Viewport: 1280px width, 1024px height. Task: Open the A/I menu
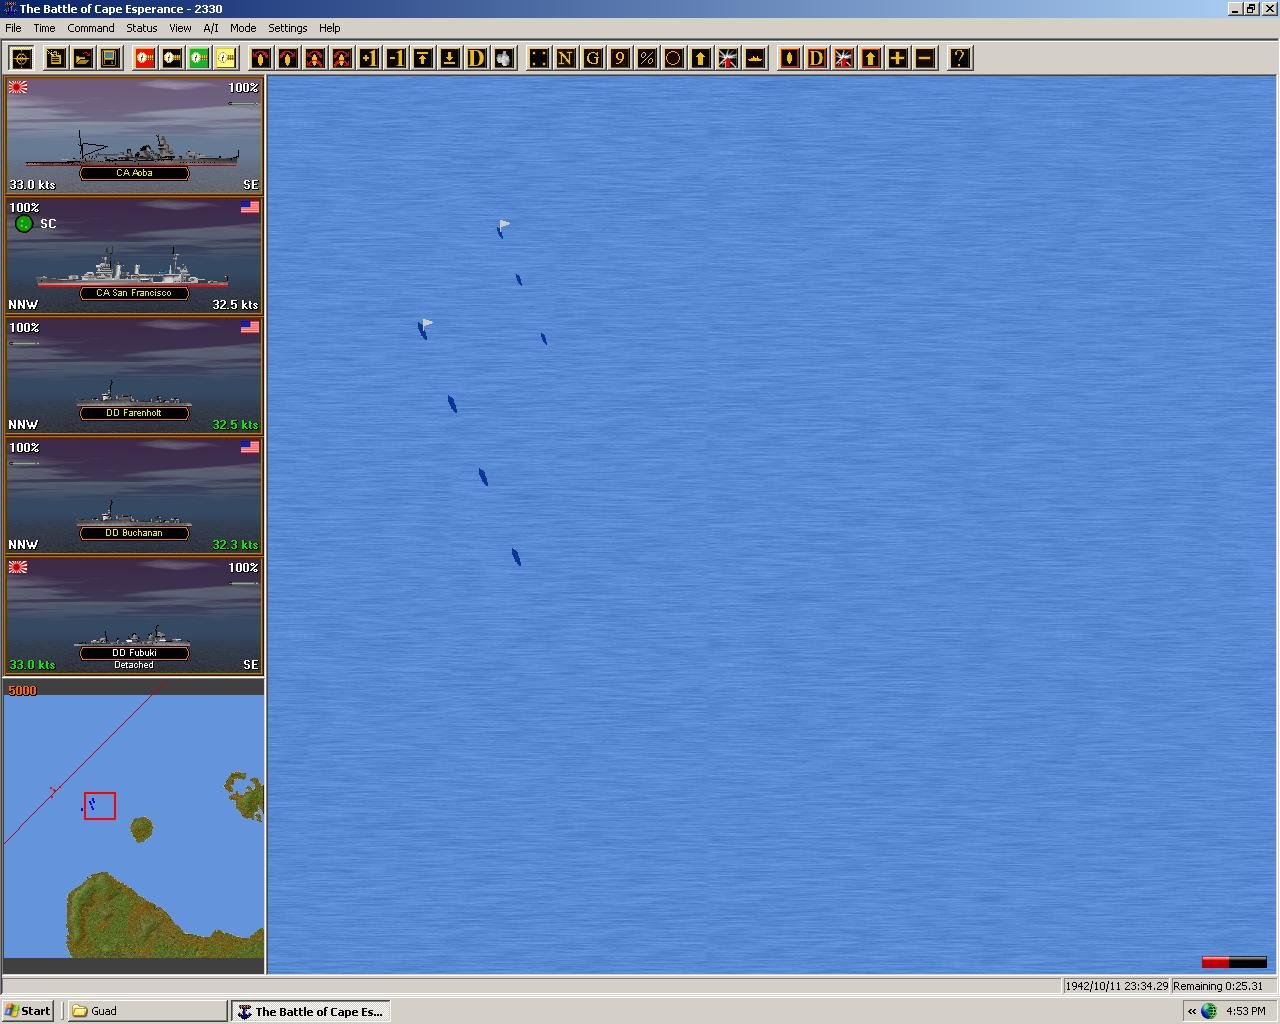pyautogui.click(x=210, y=28)
